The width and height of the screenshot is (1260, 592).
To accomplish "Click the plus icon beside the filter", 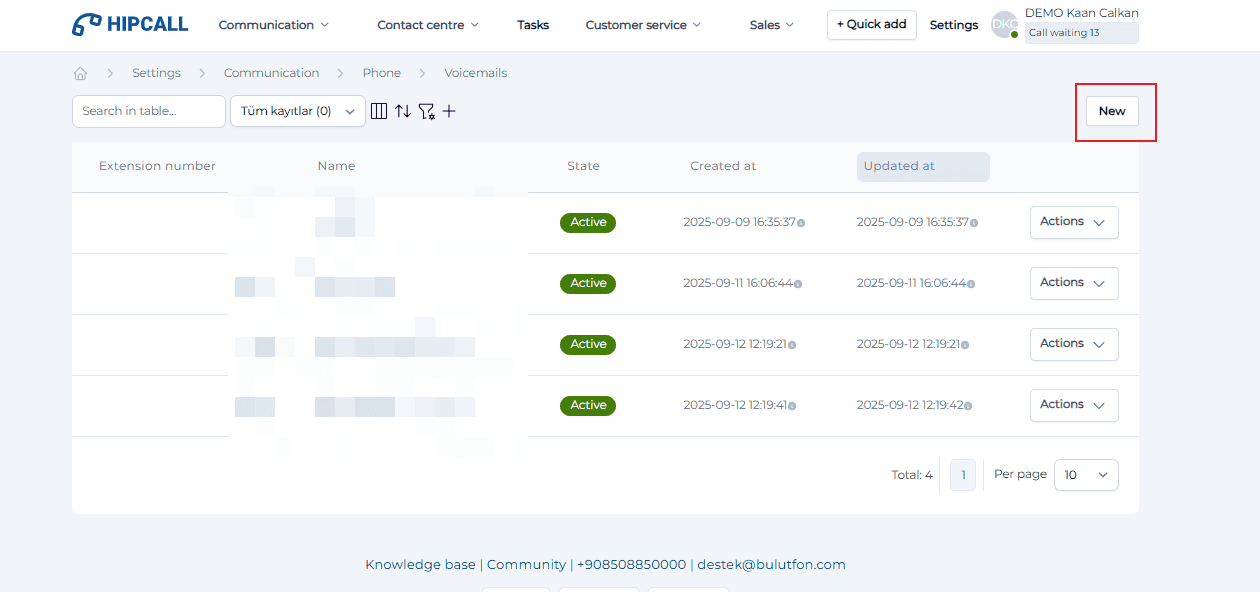I will coord(449,111).
